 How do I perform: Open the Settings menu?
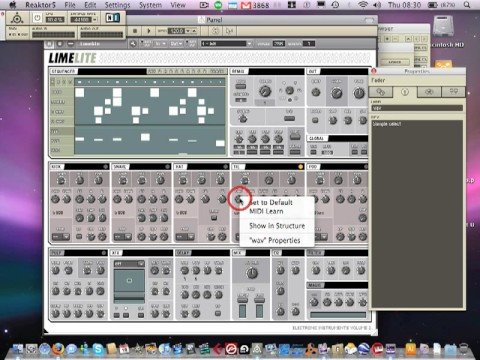pos(117,5)
